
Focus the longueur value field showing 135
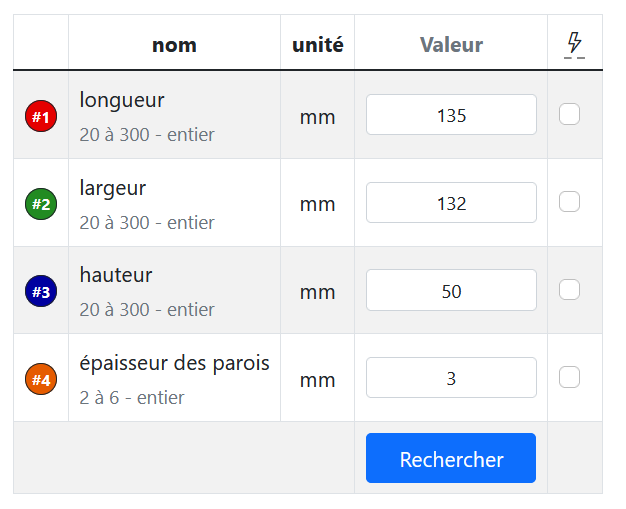point(451,115)
